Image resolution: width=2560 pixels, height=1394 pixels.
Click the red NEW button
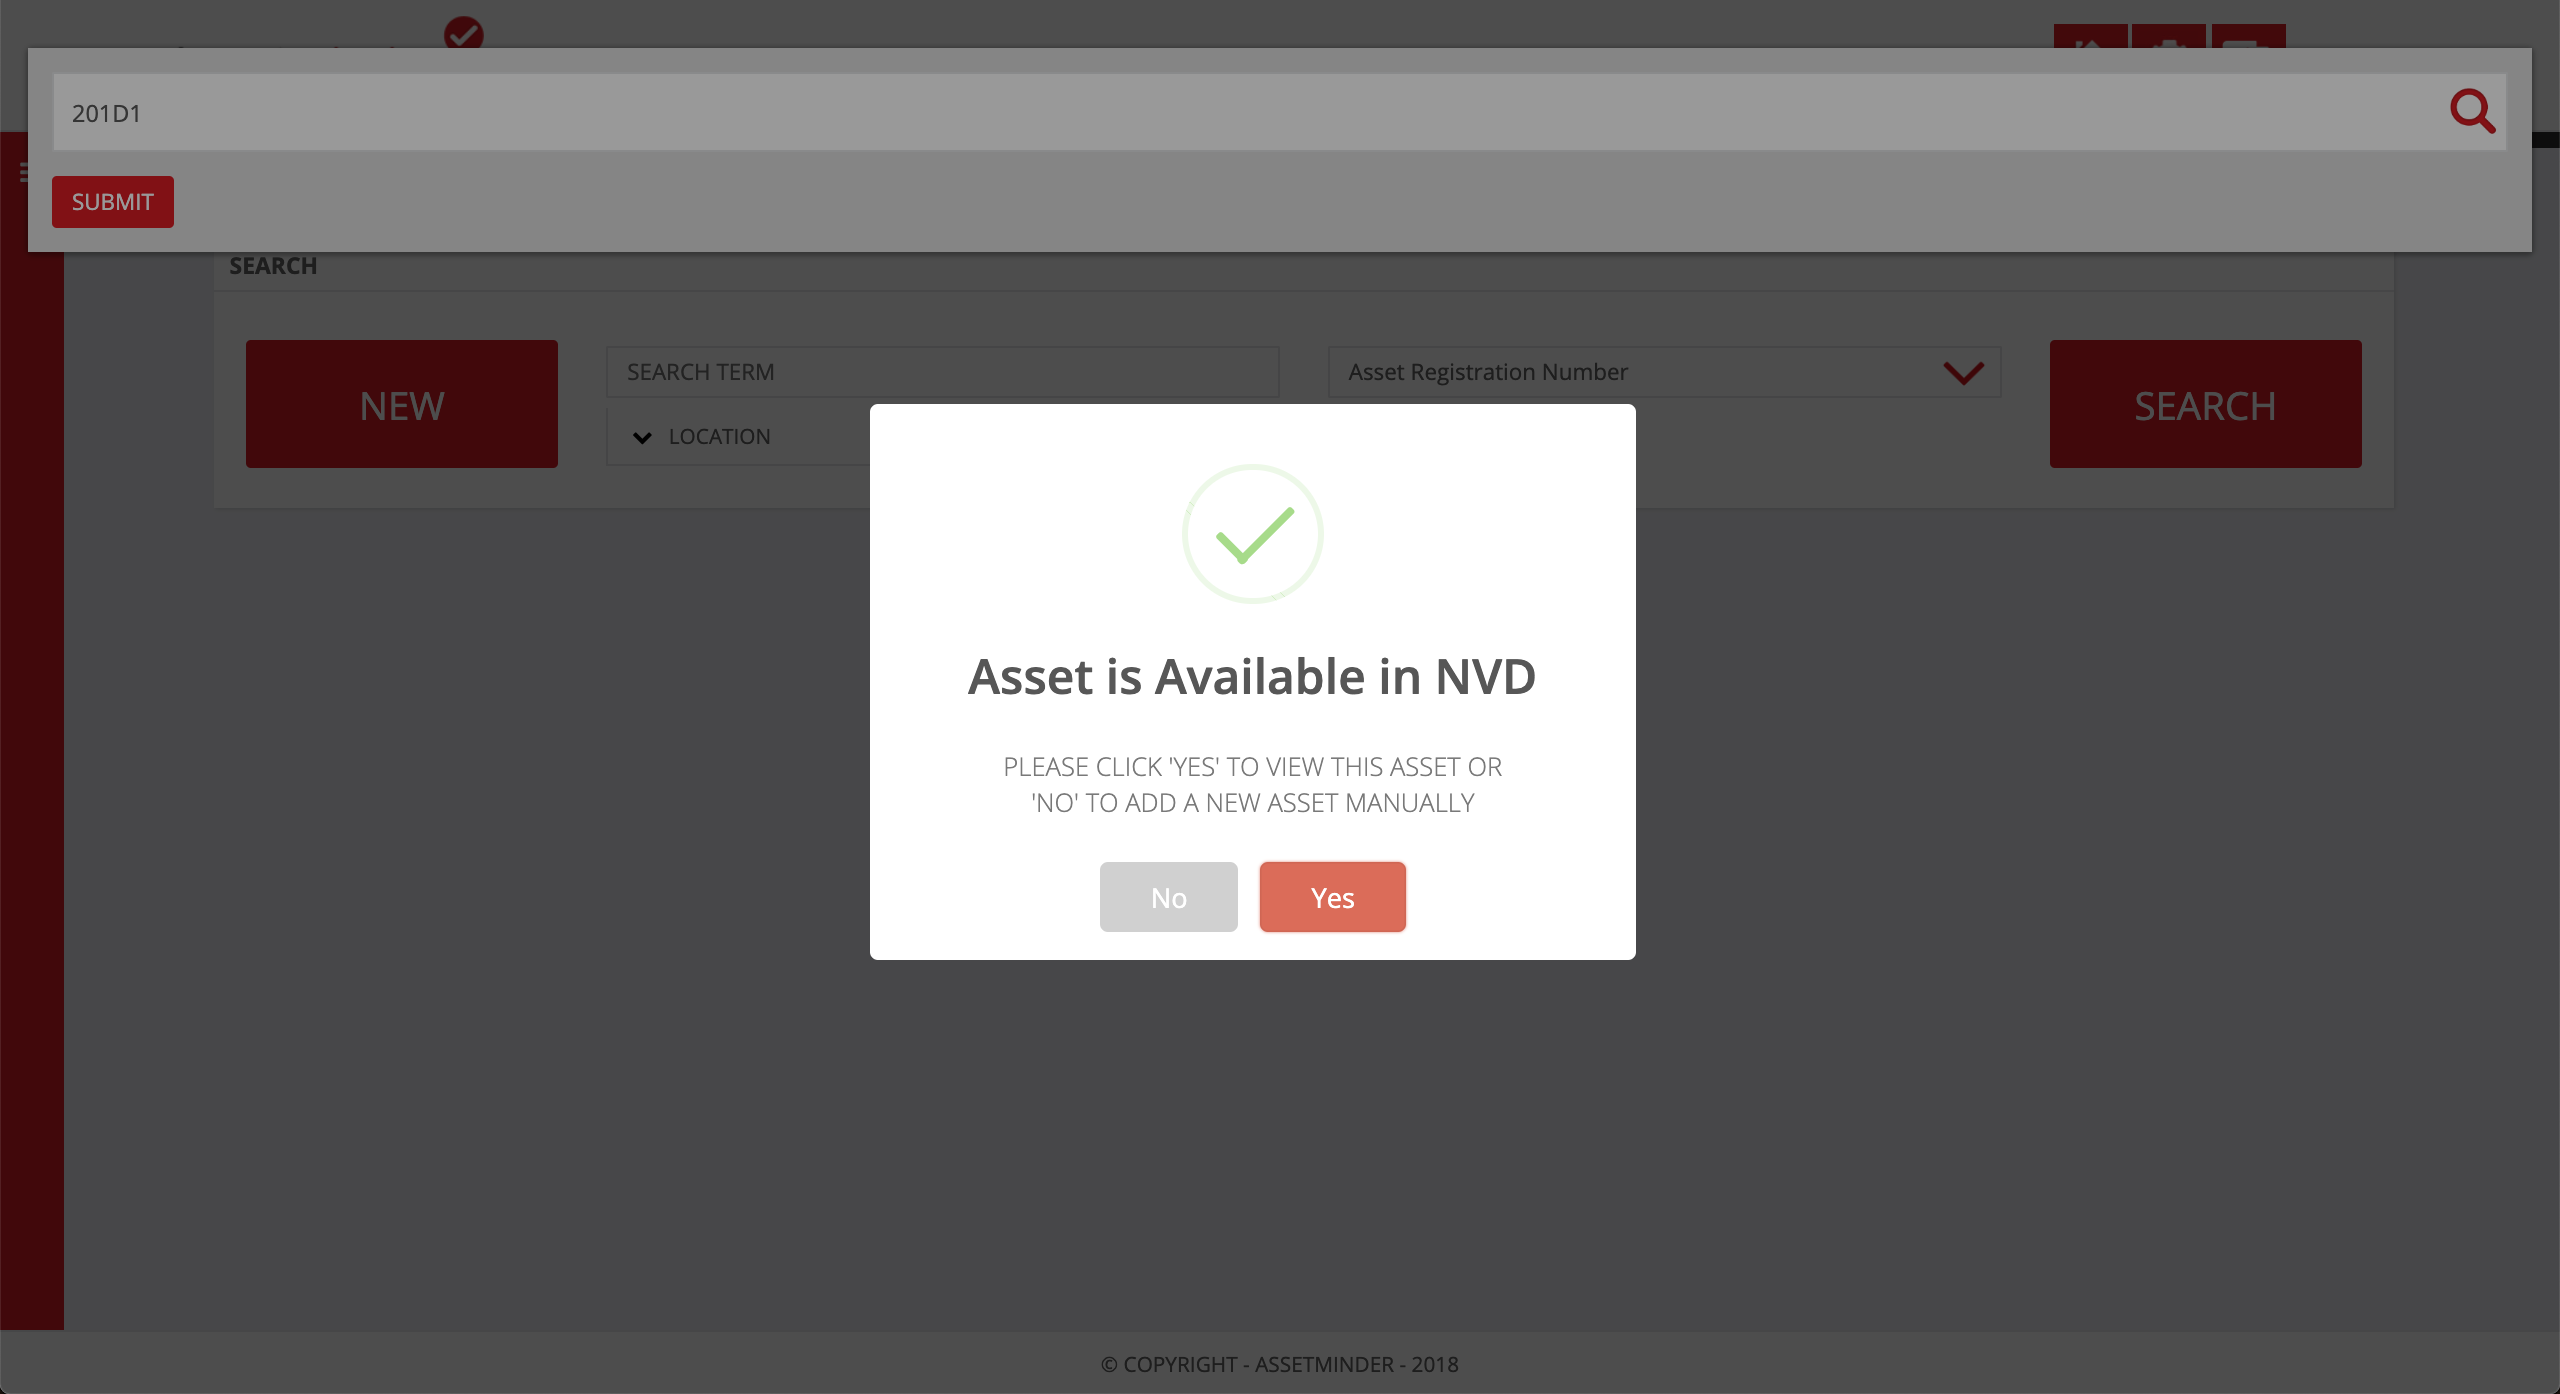click(402, 404)
